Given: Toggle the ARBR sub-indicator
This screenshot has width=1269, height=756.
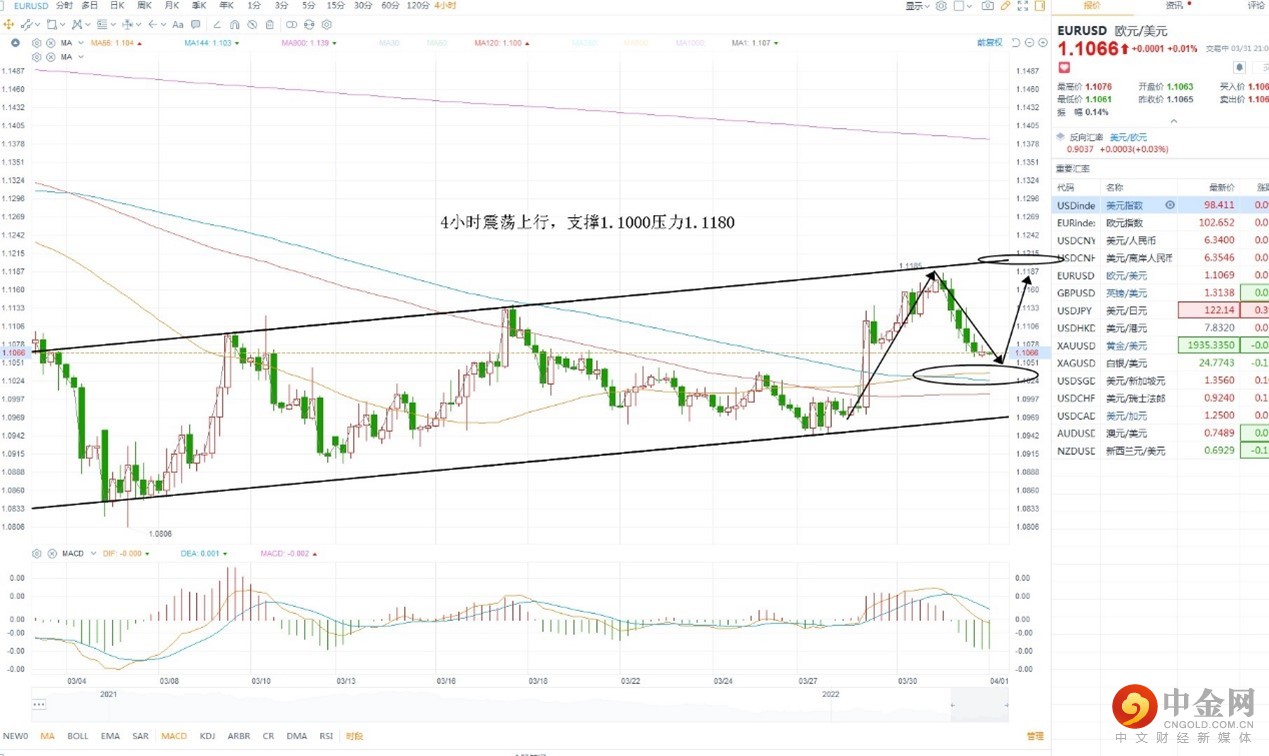Looking at the screenshot, I should (x=239, y=736).
